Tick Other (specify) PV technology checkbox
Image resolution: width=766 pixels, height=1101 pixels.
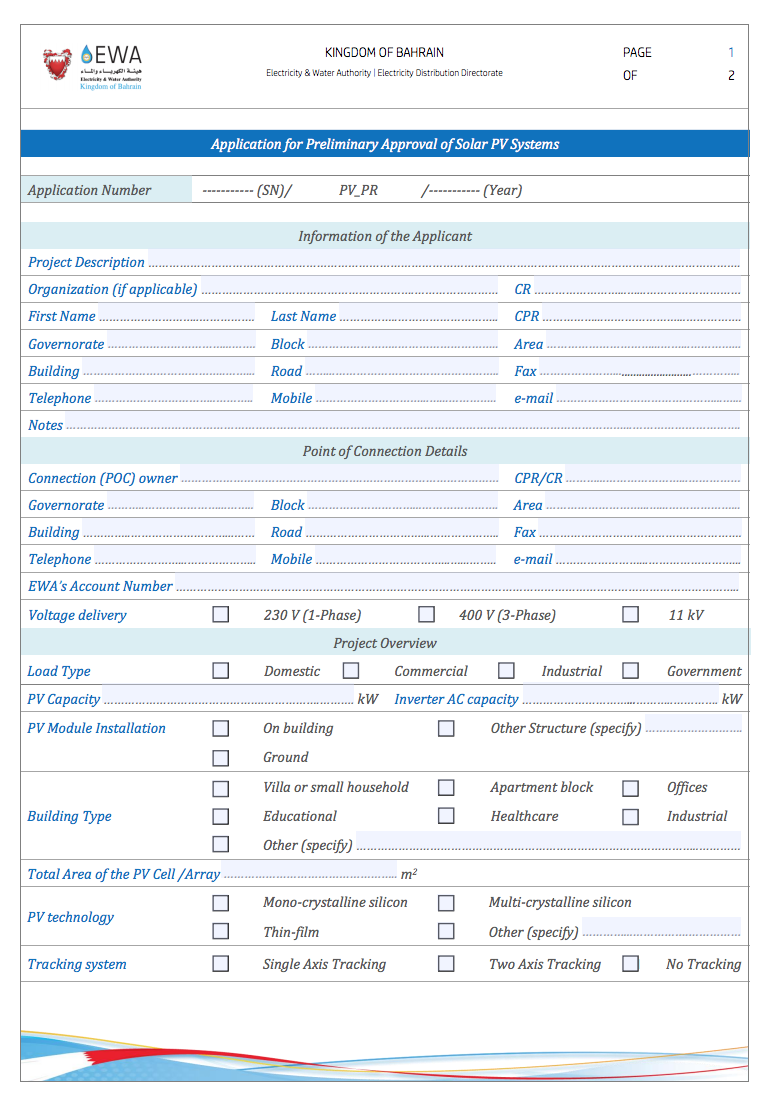[446, 931]
